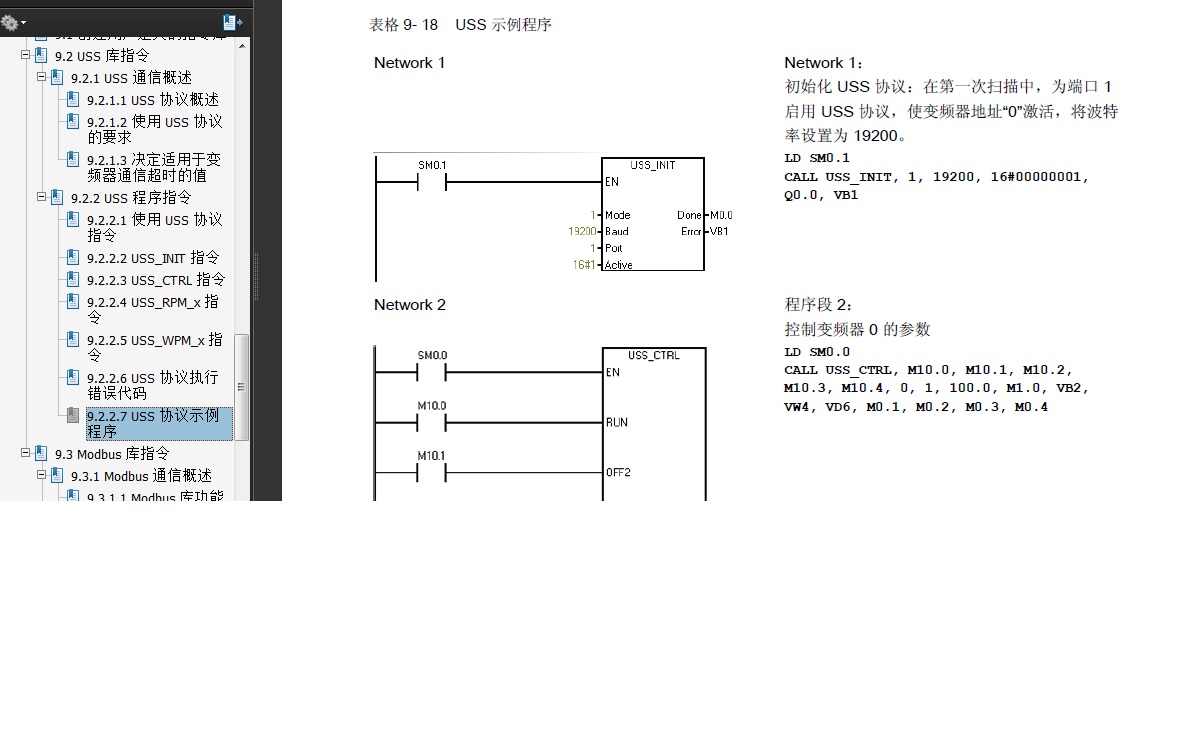The width and height of the screenshot is (1189, 750).
Task: Collapse the 9.2.2 USS 程序指令 node
Action: [42, 196]
